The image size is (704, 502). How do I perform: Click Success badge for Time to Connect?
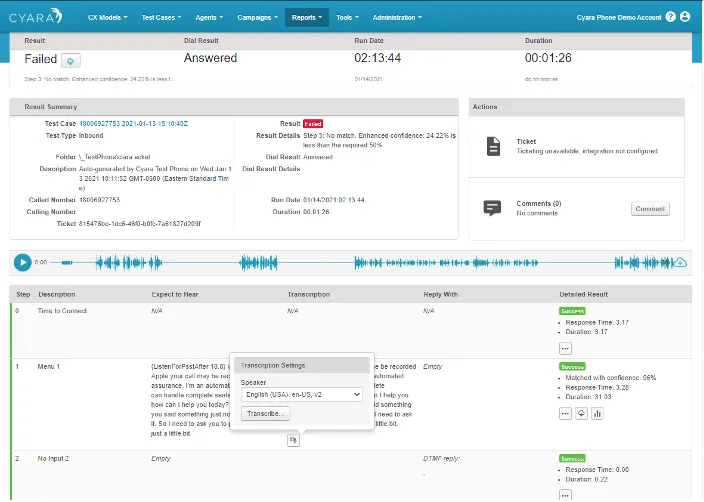pyautogui.click(x=572, y=311)
